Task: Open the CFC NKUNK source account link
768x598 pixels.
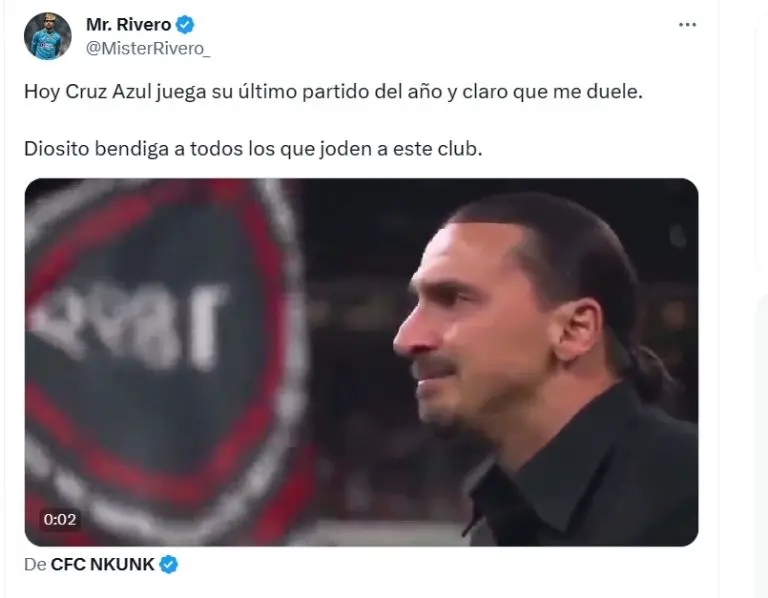Action: point(102,564)
